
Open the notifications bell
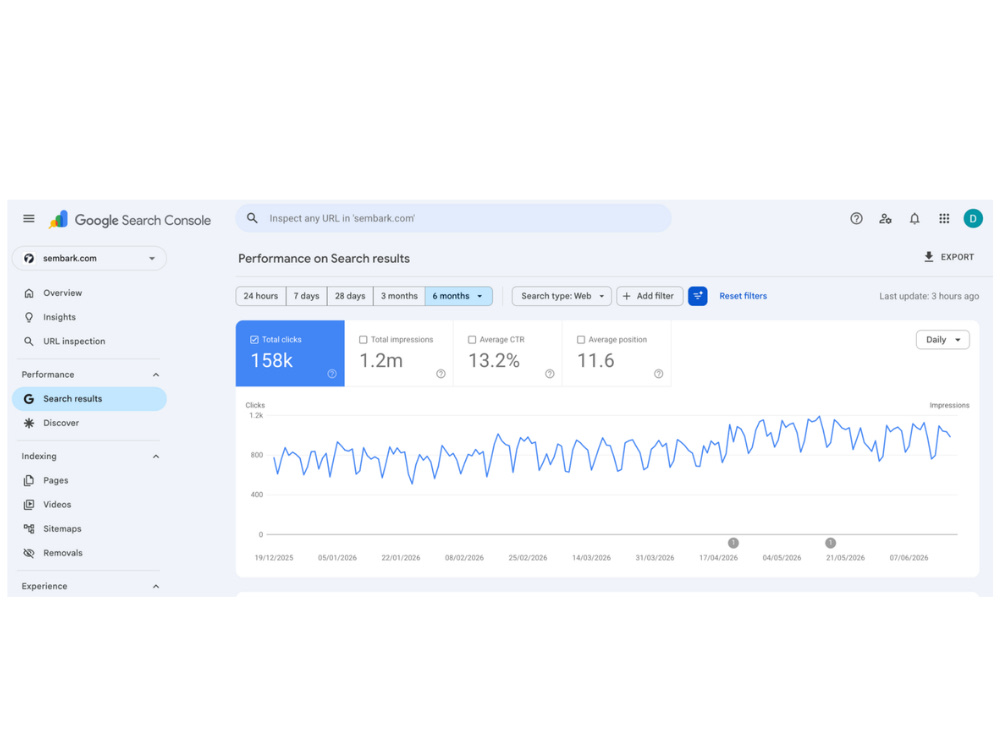(915, 219)
